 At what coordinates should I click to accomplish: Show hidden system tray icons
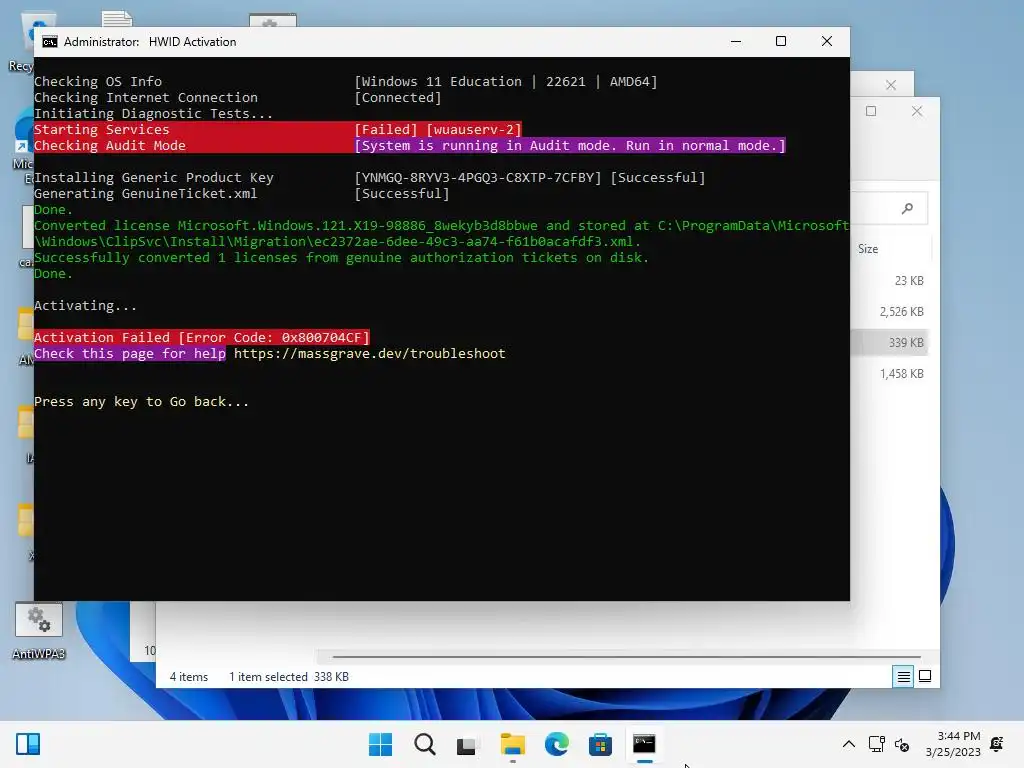click(x=848, y=744)
